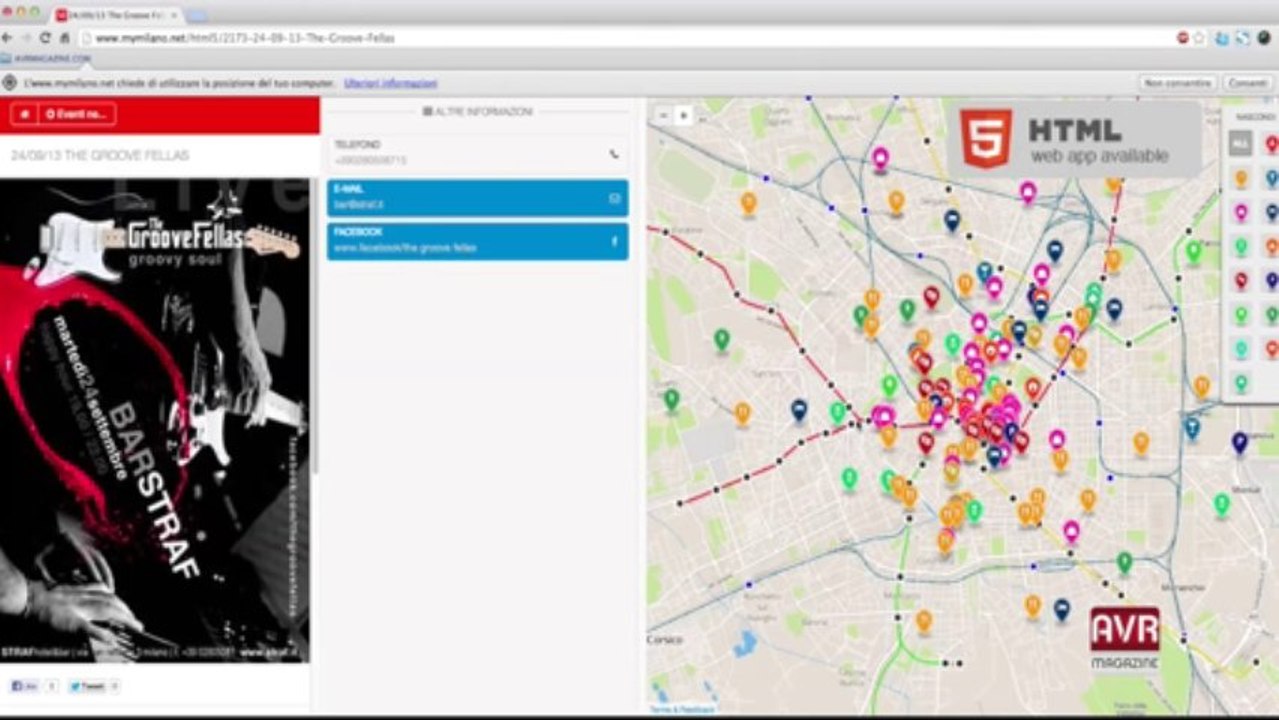Click the HTML5 web app available banner
1279x720 pixels.
(x=1074, y=138)
